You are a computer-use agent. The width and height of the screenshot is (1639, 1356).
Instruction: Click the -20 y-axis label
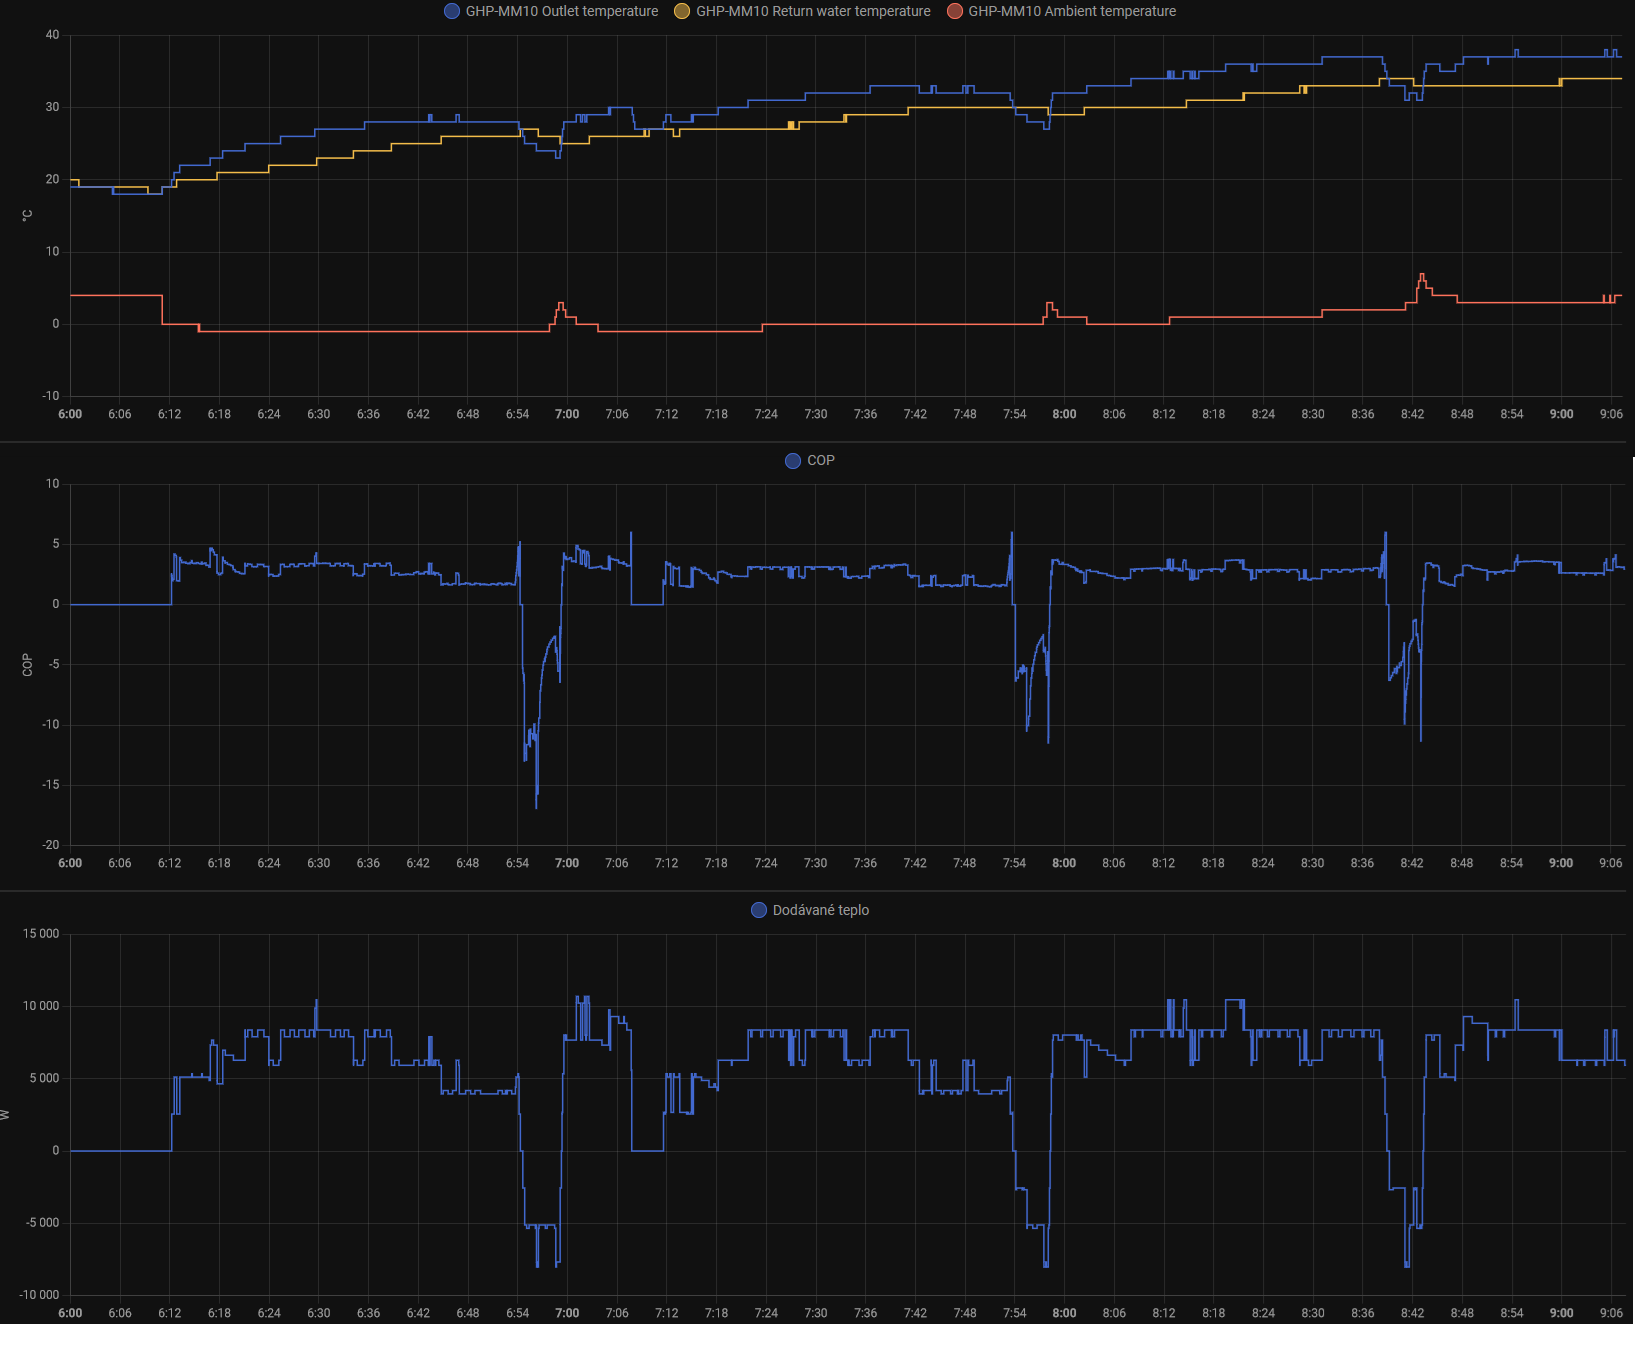point(50,845)
